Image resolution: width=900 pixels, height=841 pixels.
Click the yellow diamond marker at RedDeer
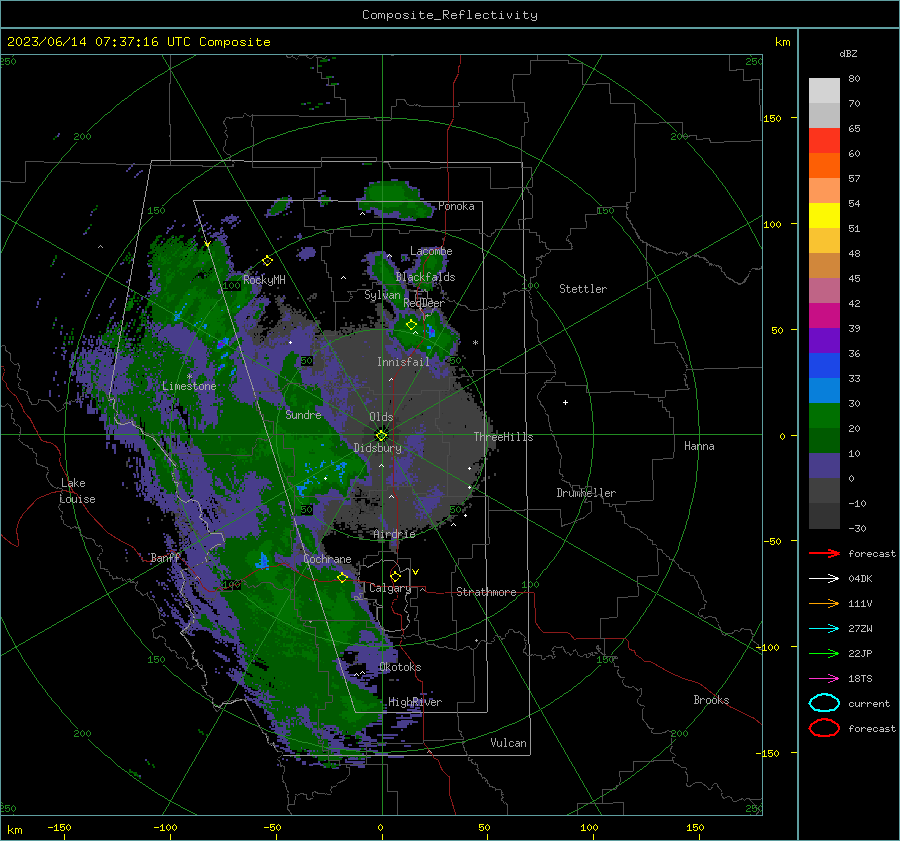coord(411,325)
